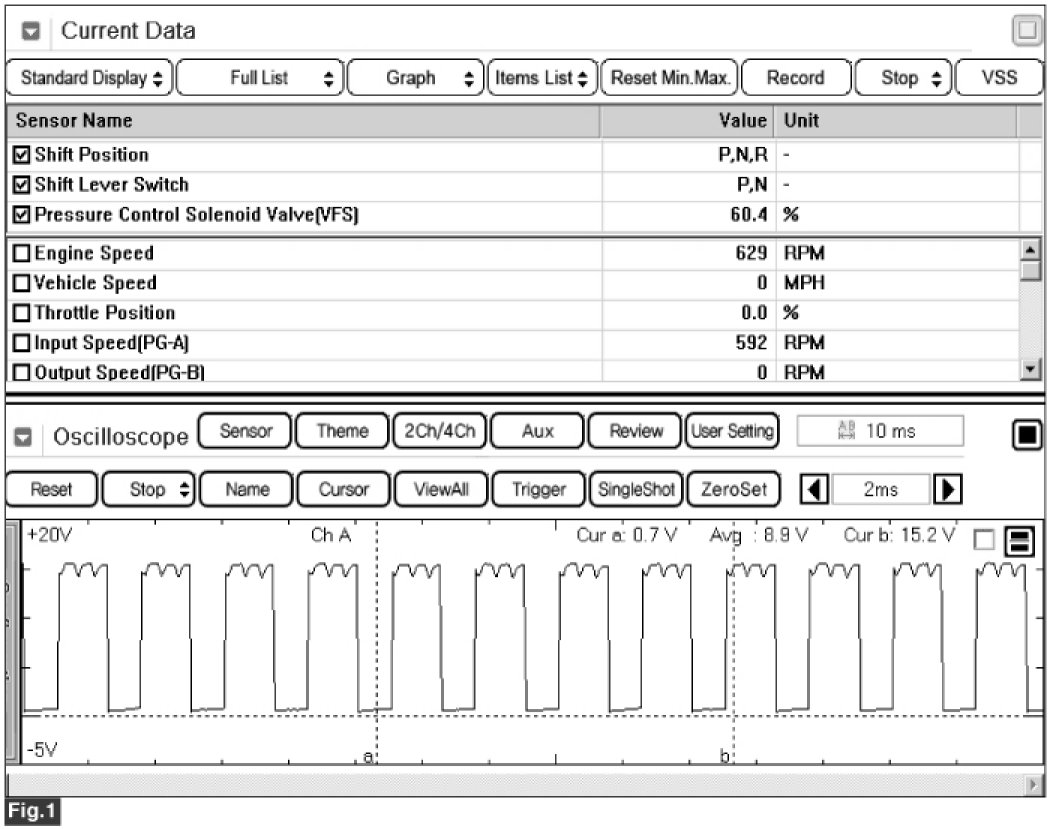1050x829 pixels.
Task: Click the Record button
Action: pos(795,78)
